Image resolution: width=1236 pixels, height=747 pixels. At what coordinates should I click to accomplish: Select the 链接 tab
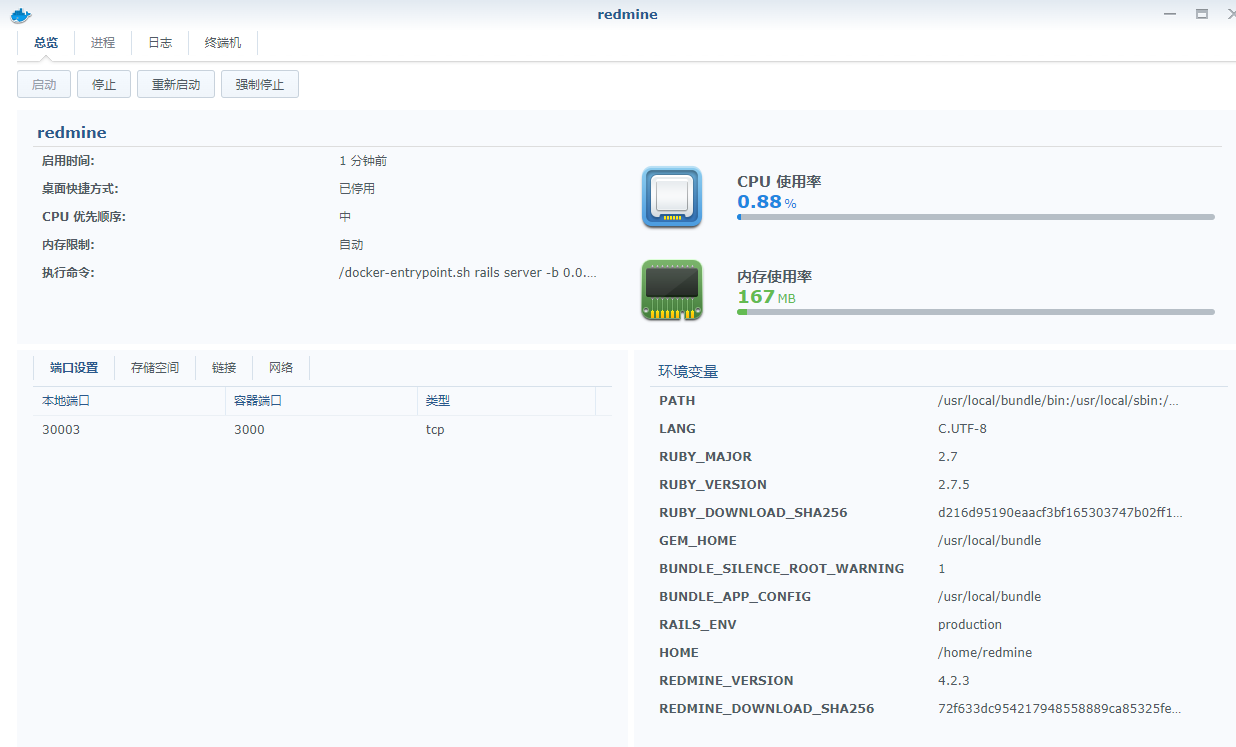click(x=224, y=368)
